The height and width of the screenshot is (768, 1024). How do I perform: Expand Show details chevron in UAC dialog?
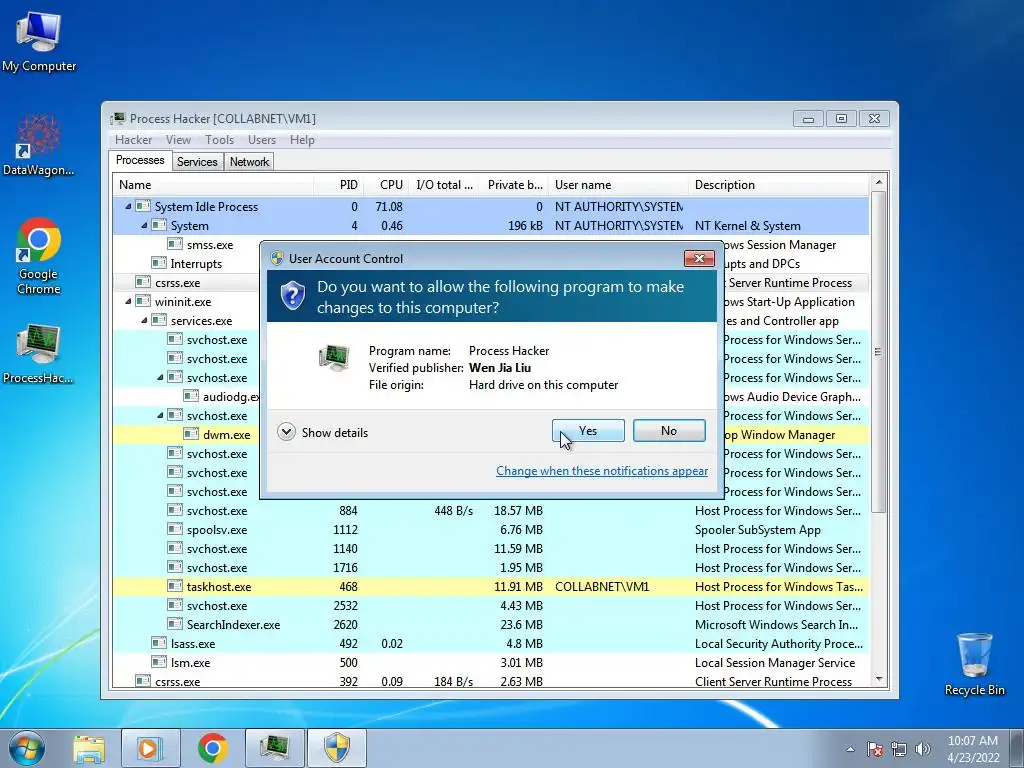[286, 432]
